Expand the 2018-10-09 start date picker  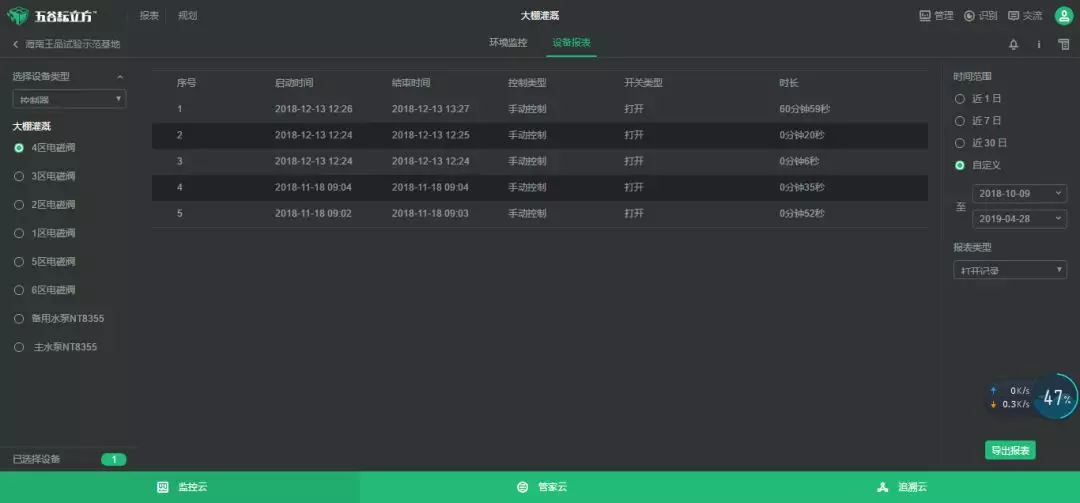click(x=1019, y=193)
